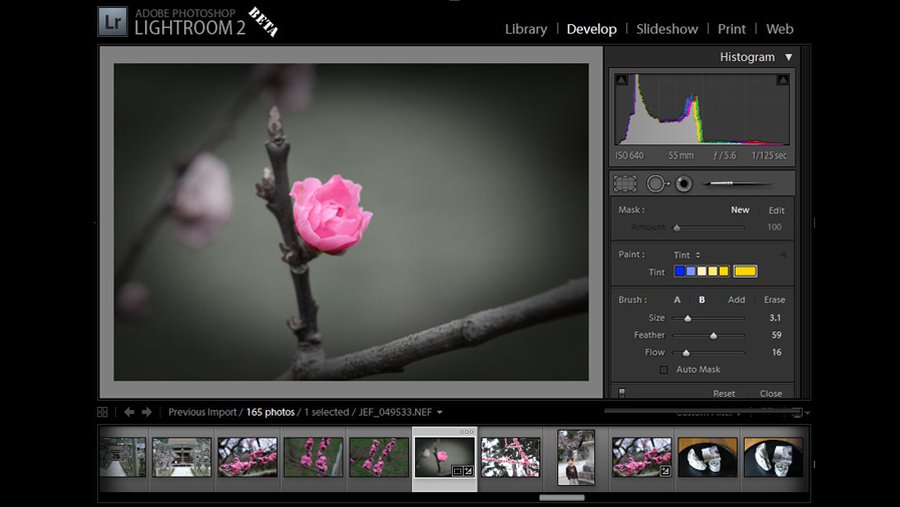Click the Flow value 16
This screenshot has height=507, width=900.
click(x=776, y=352)
